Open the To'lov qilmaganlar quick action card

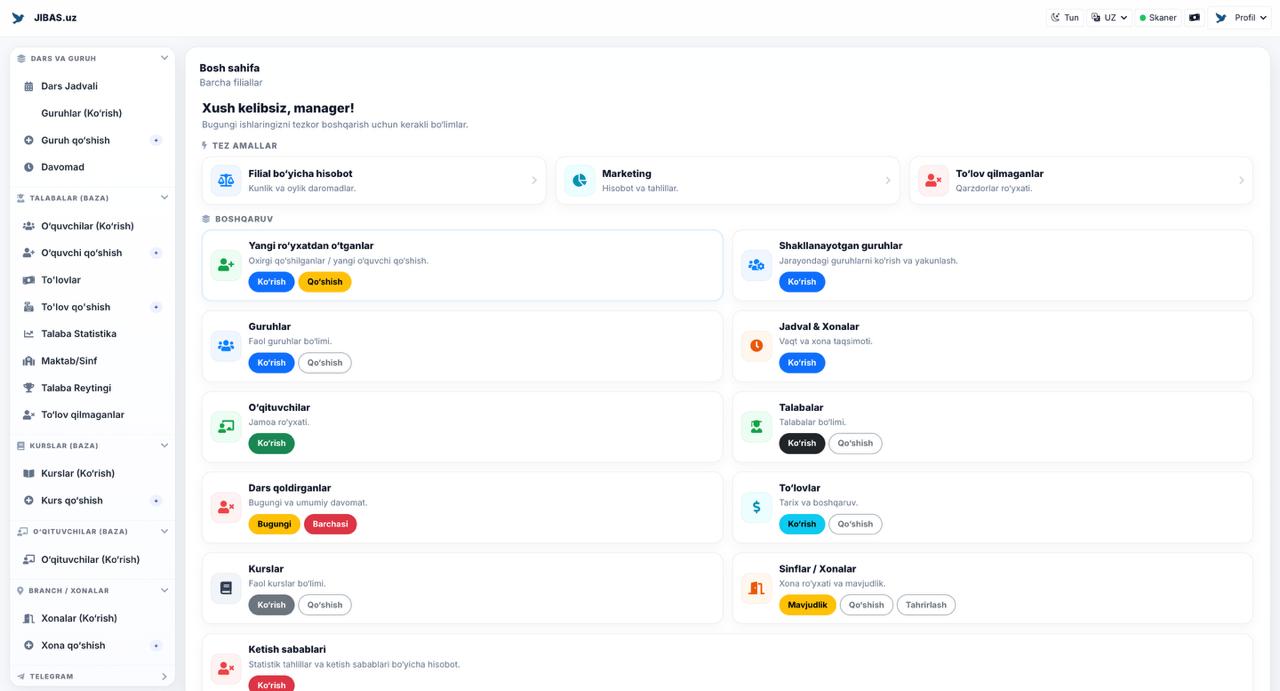click(1080, 181)
